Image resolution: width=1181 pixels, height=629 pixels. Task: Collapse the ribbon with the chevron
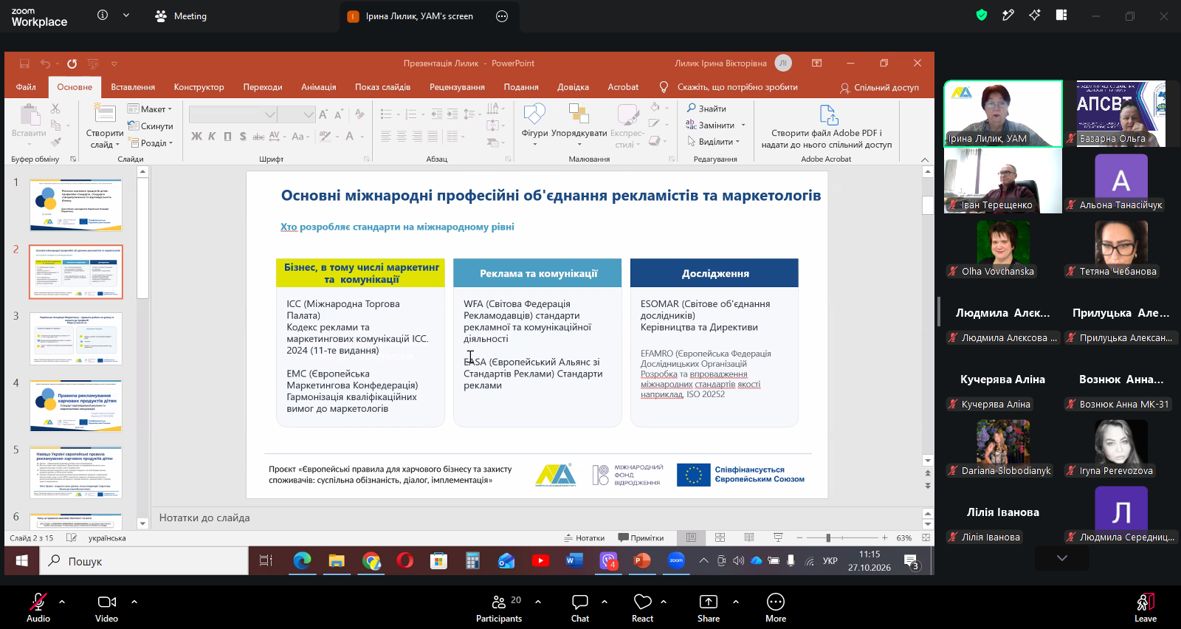pos(925,159)
